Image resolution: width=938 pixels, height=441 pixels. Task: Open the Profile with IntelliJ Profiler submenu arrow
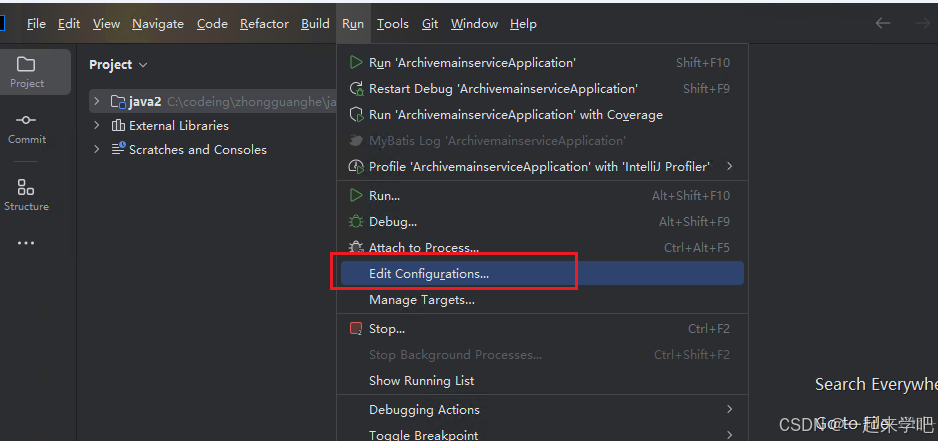(729, 166)
